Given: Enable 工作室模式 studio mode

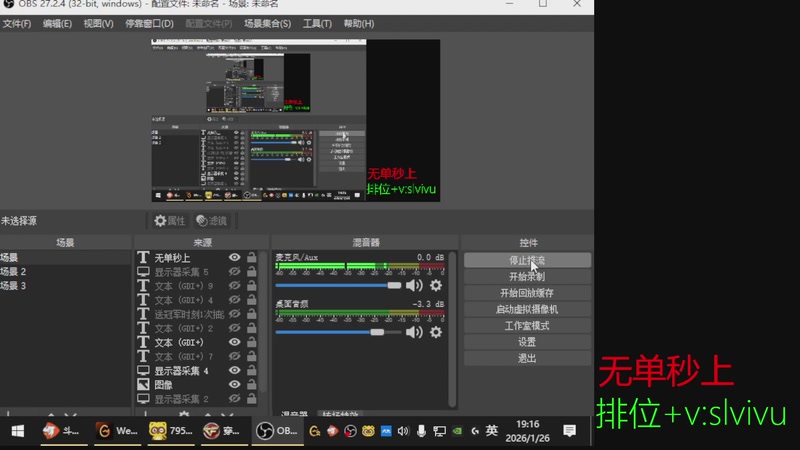Looking at the screenshot, I should tap(528, 326).
